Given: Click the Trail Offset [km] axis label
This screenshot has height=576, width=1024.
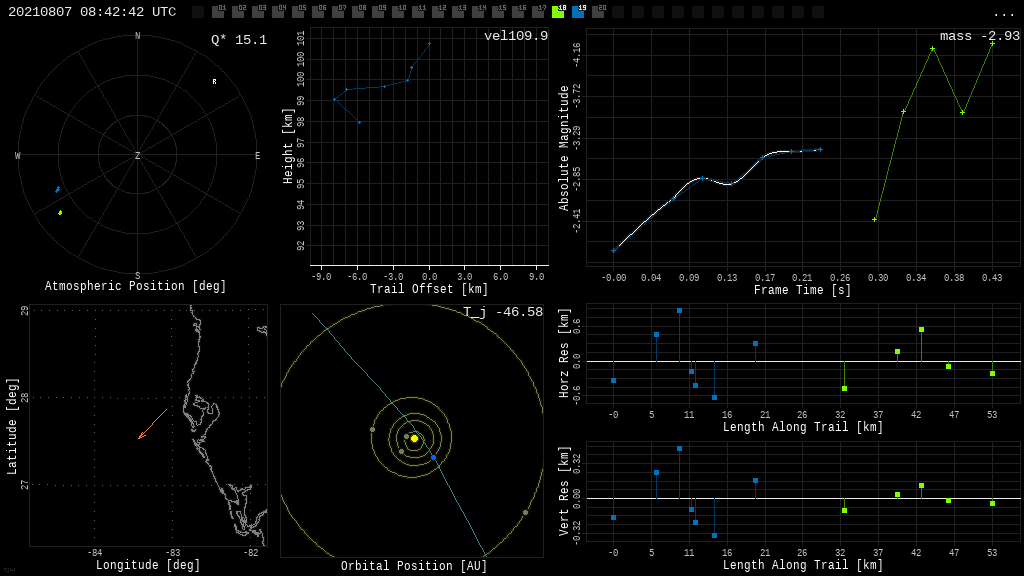Looking at the screenshot, I should pos(429,289).
